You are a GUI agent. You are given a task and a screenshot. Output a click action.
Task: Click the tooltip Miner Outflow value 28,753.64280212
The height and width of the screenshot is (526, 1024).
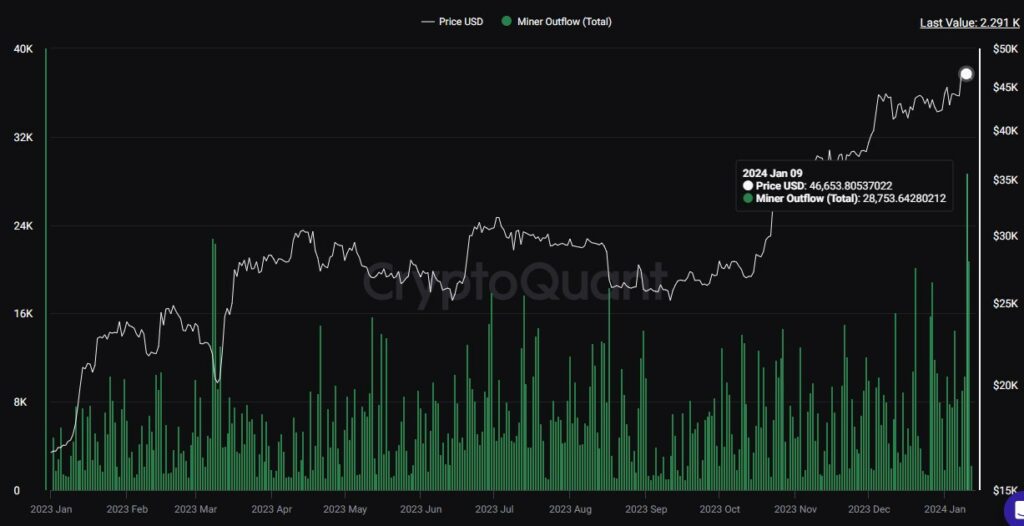(x=904, y=199)
